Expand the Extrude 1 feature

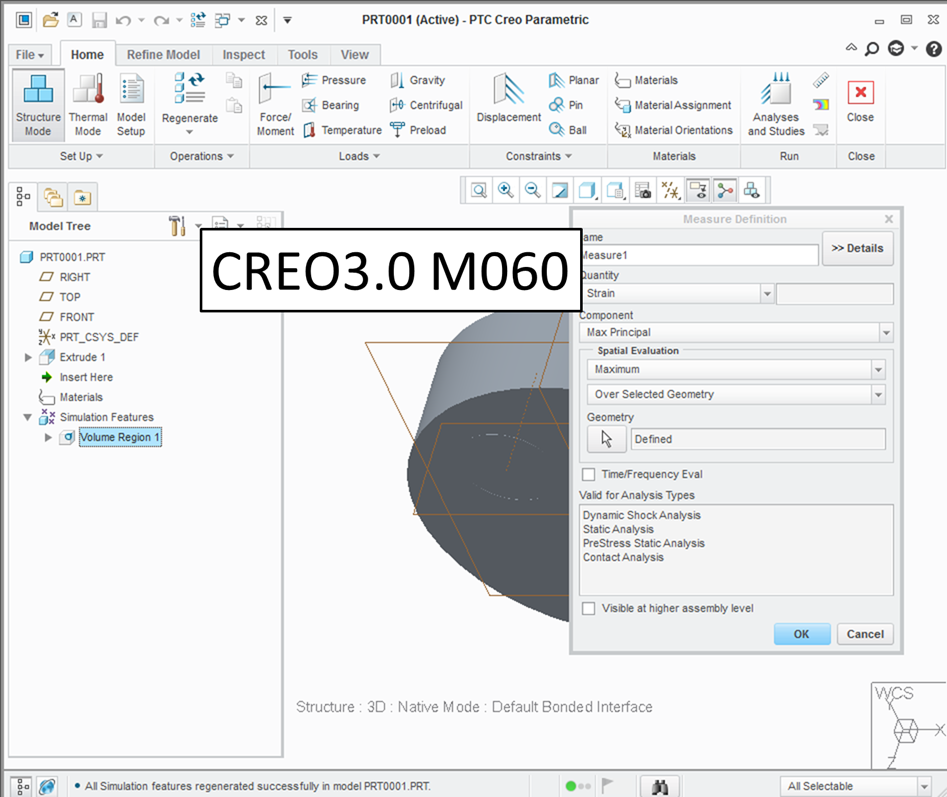(x=28, y=357)
